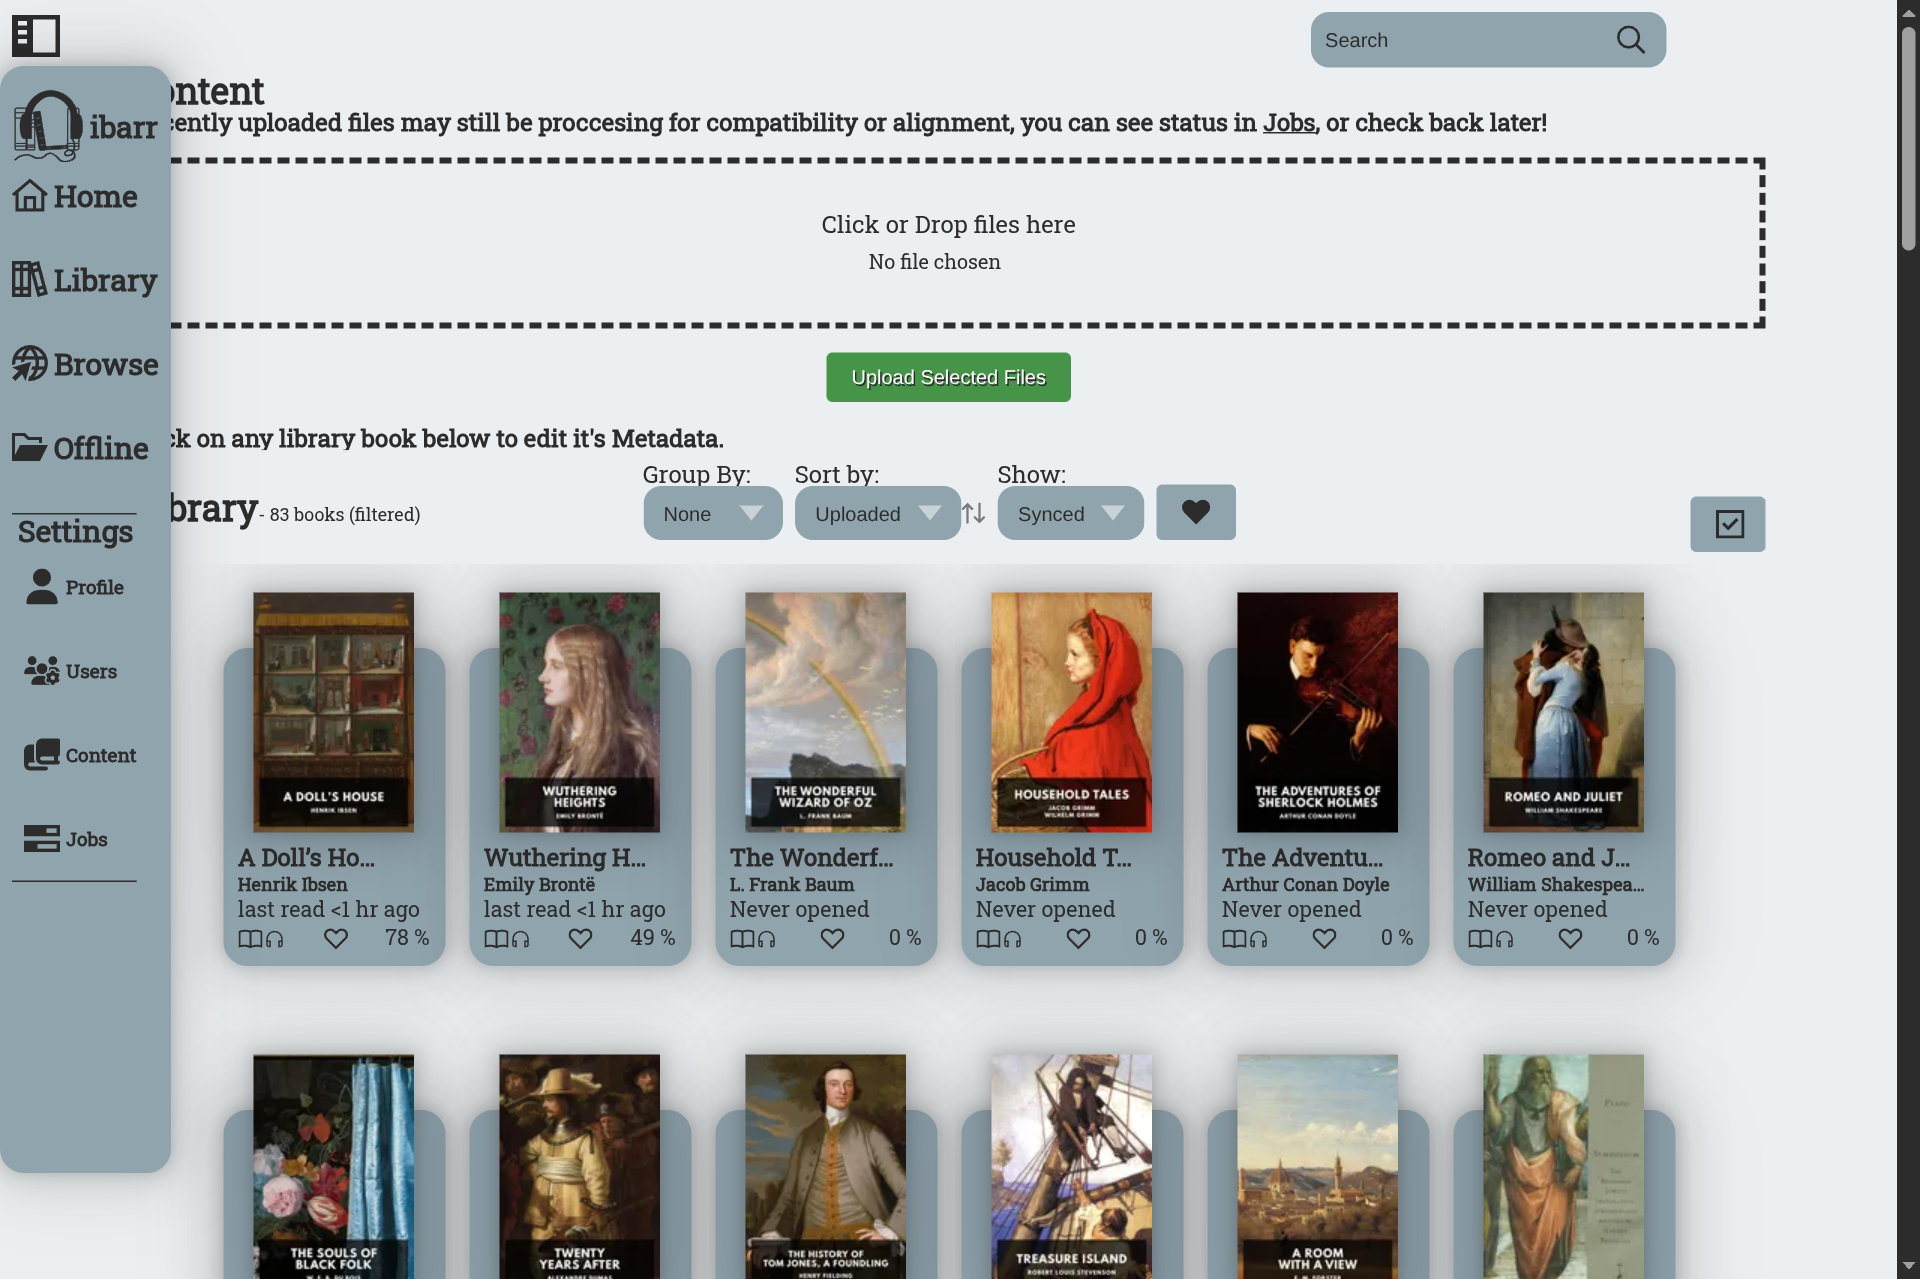Toggle favorites-only heart filter
Viewport: 1920px width, 1279px height.
(x=1195, y=512)
